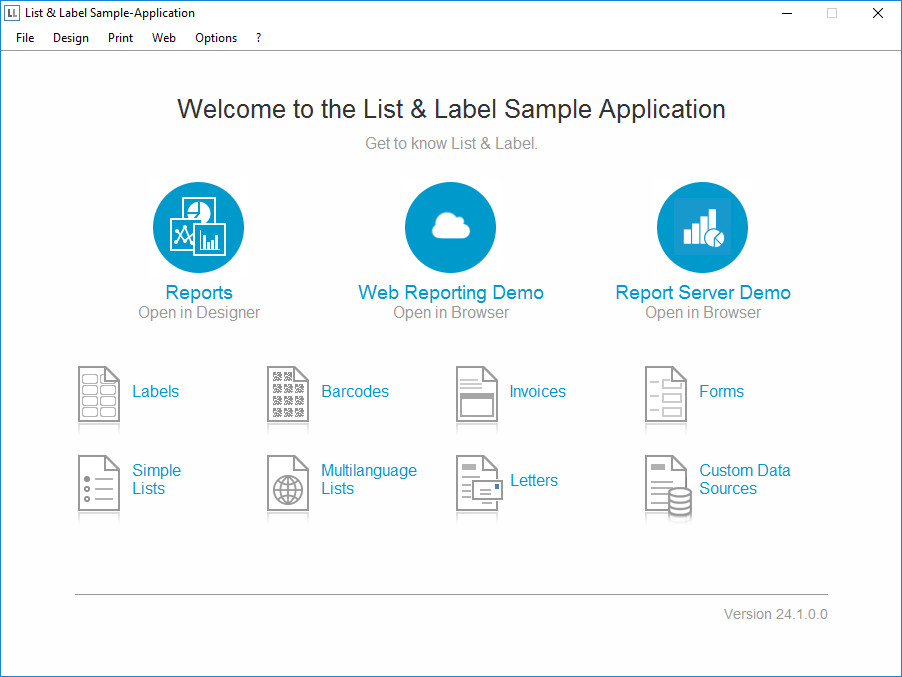Image resolution: width=902 pixels, height=677 pixels.
Task: Open the Web menu
Action: (163, 38)
